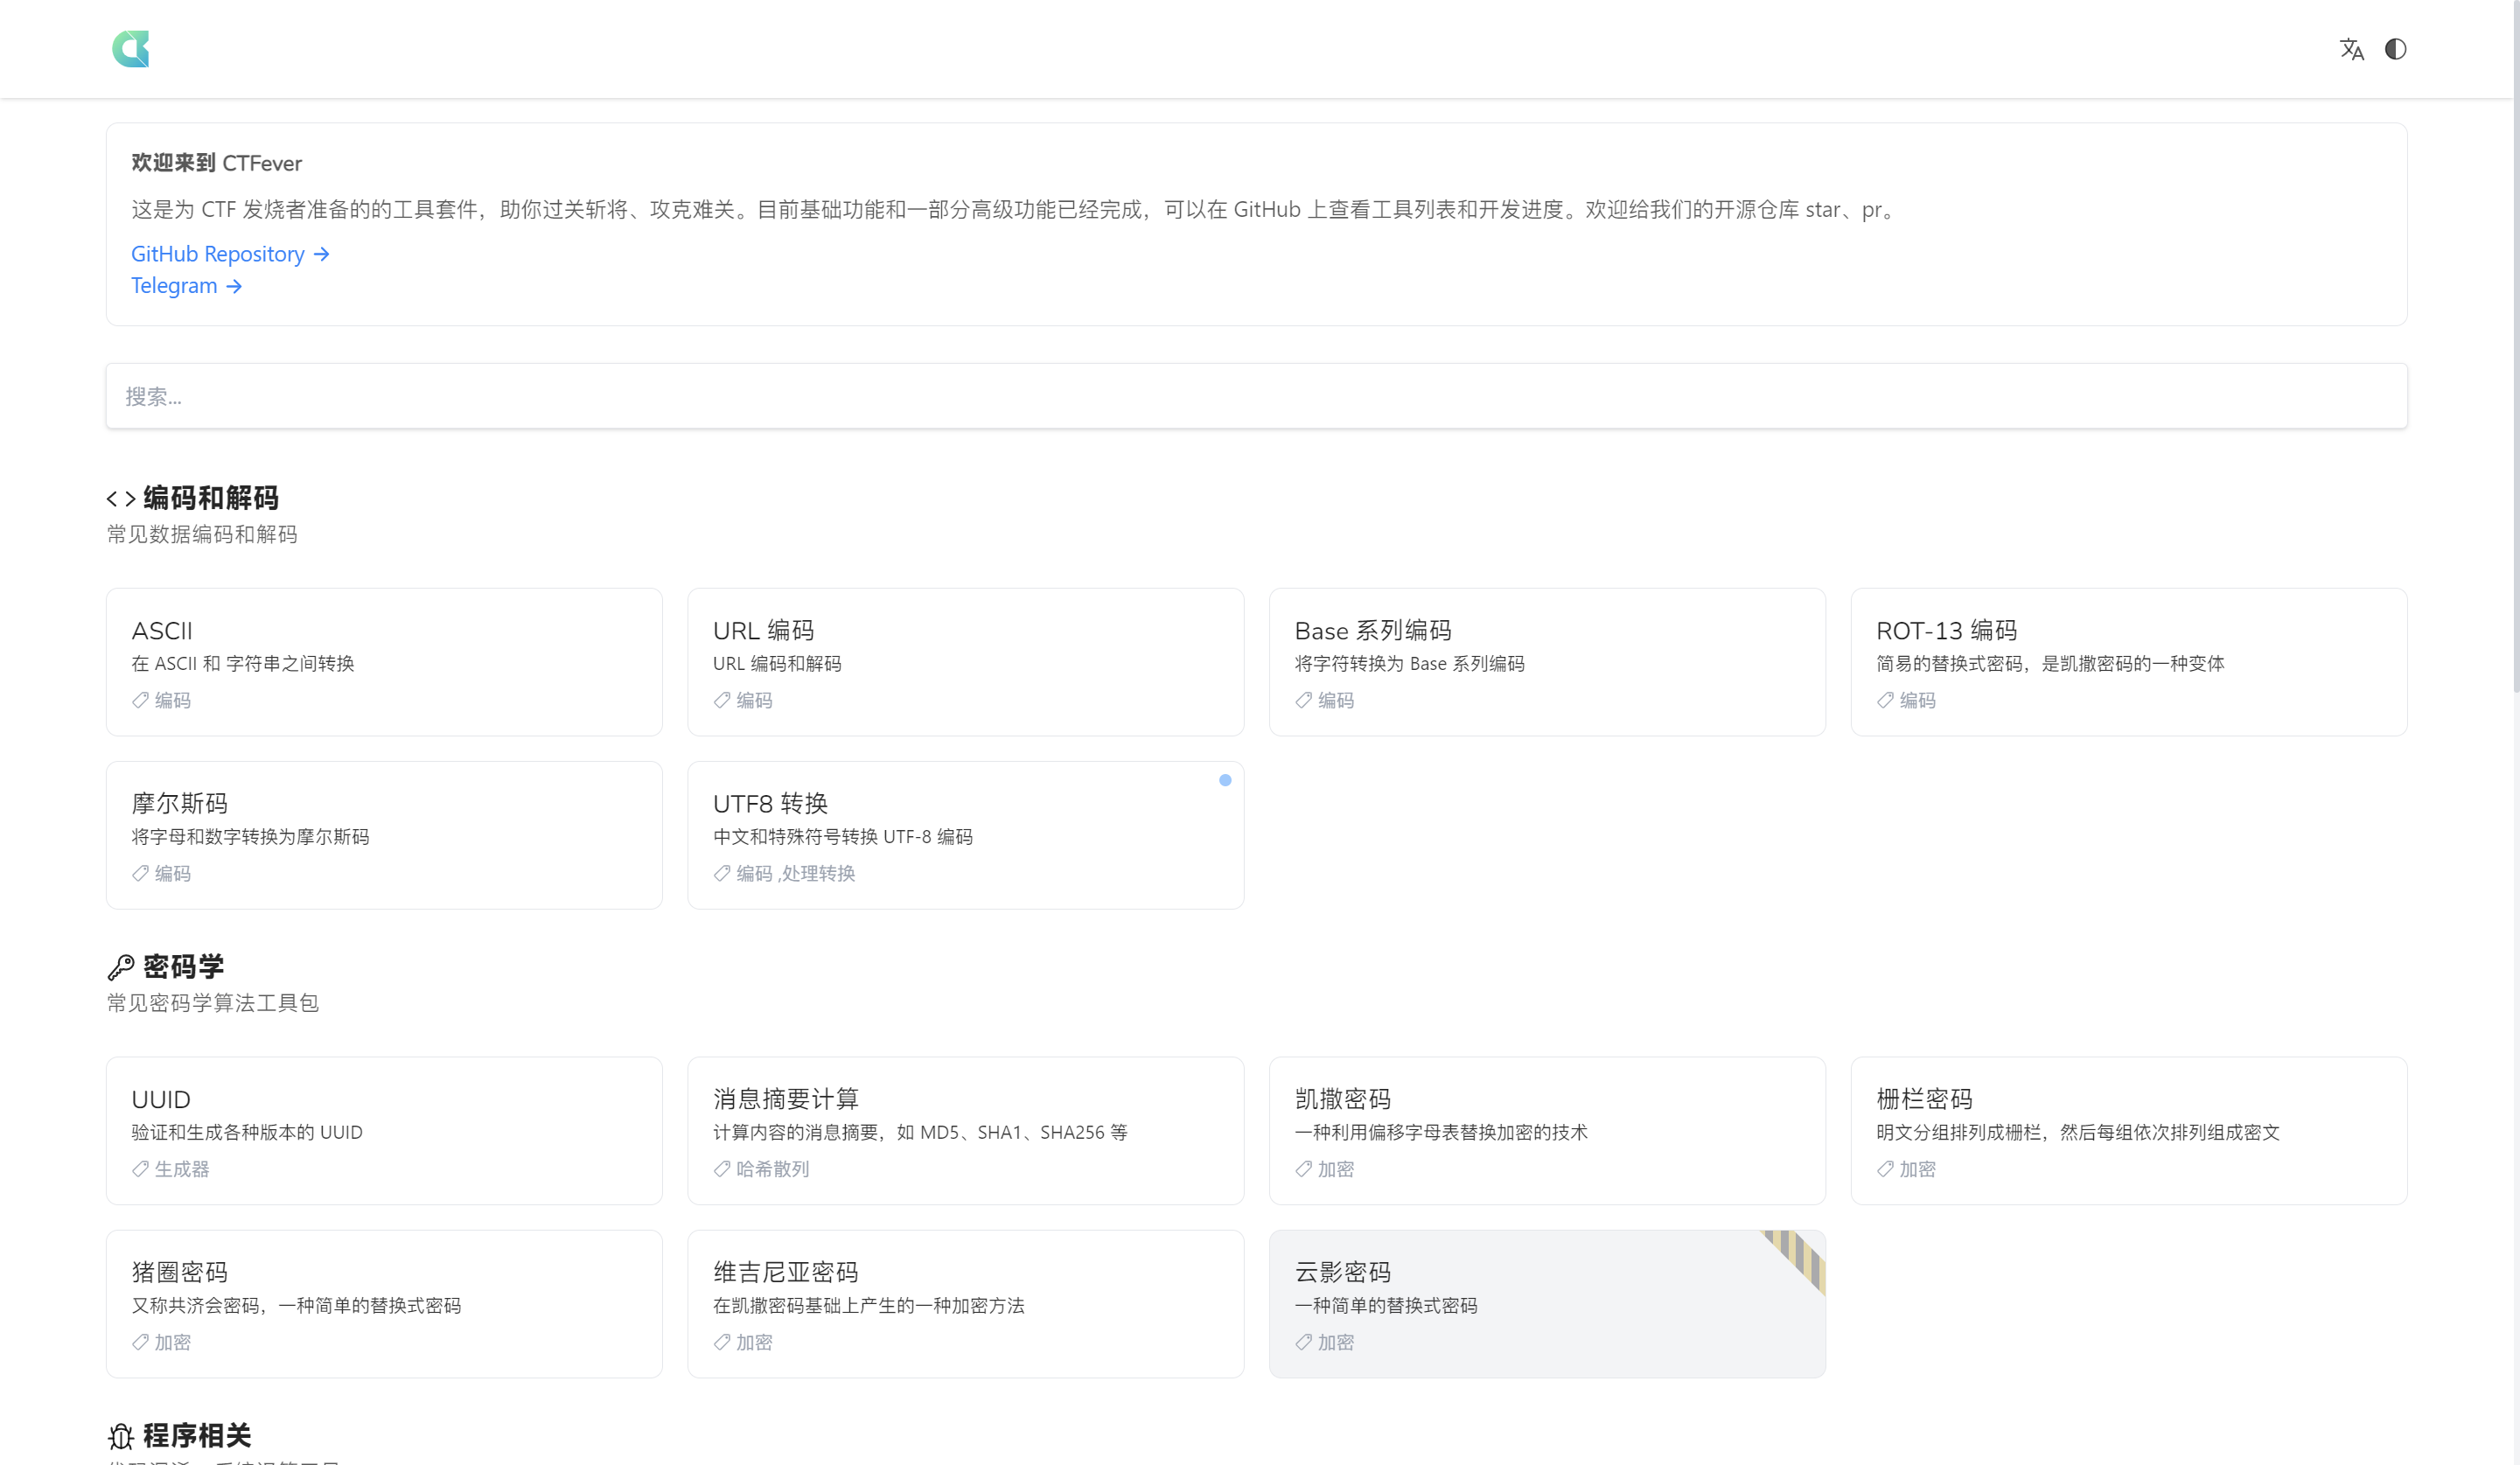Screen dimensions: 2520x1465
Task: Open the 摩尔斯码 tool
Action: [383, 835]
